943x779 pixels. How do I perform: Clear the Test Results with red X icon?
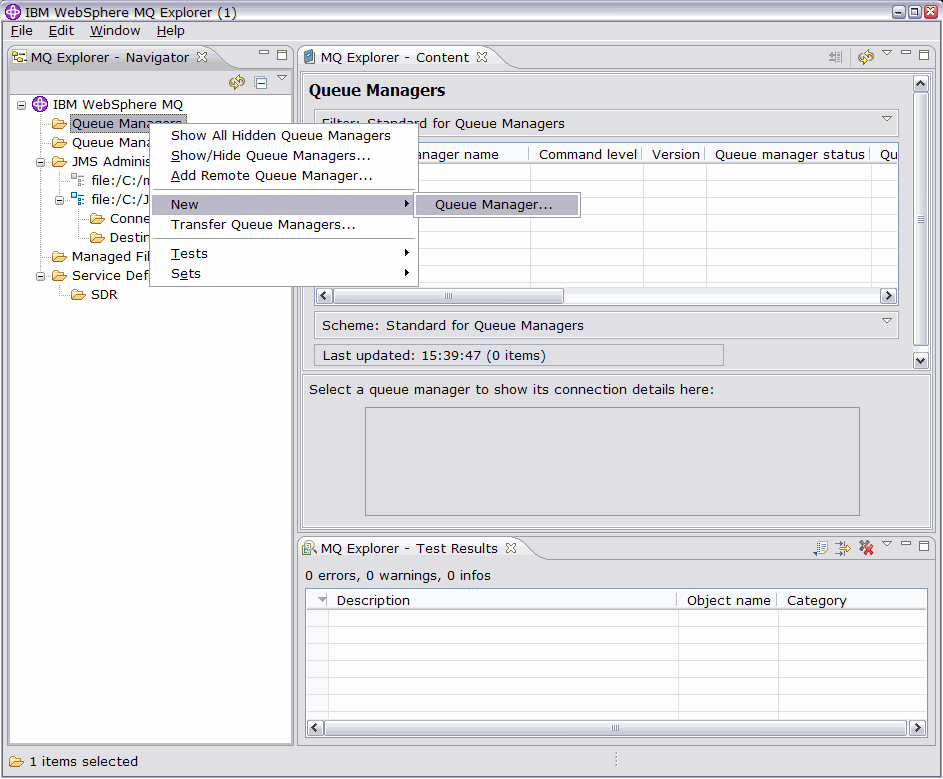pos(866,547)
